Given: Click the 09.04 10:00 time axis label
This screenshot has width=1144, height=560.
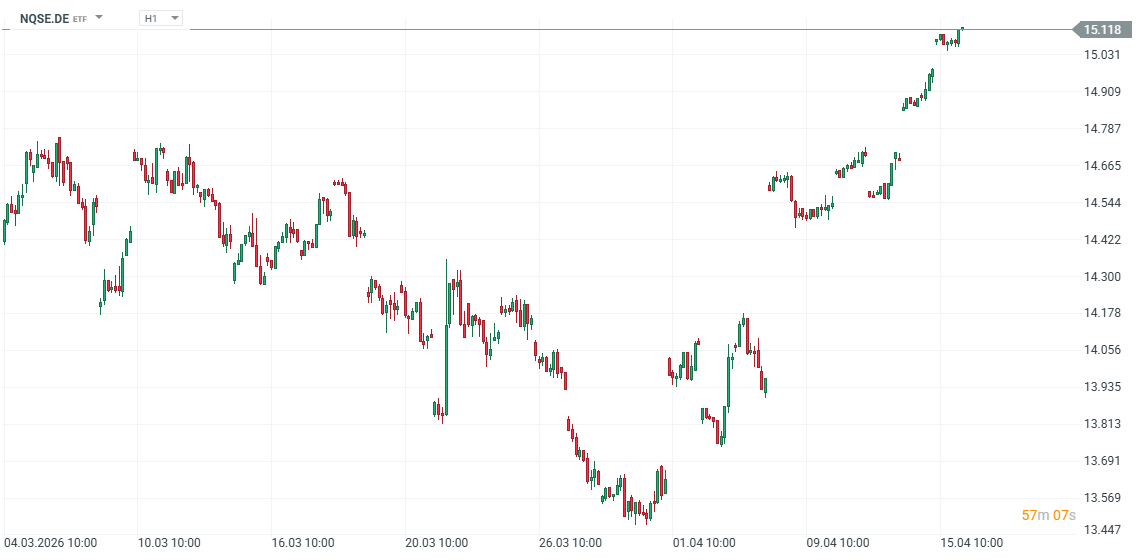Looking at the screenshot, I should [x=838, y=543].
